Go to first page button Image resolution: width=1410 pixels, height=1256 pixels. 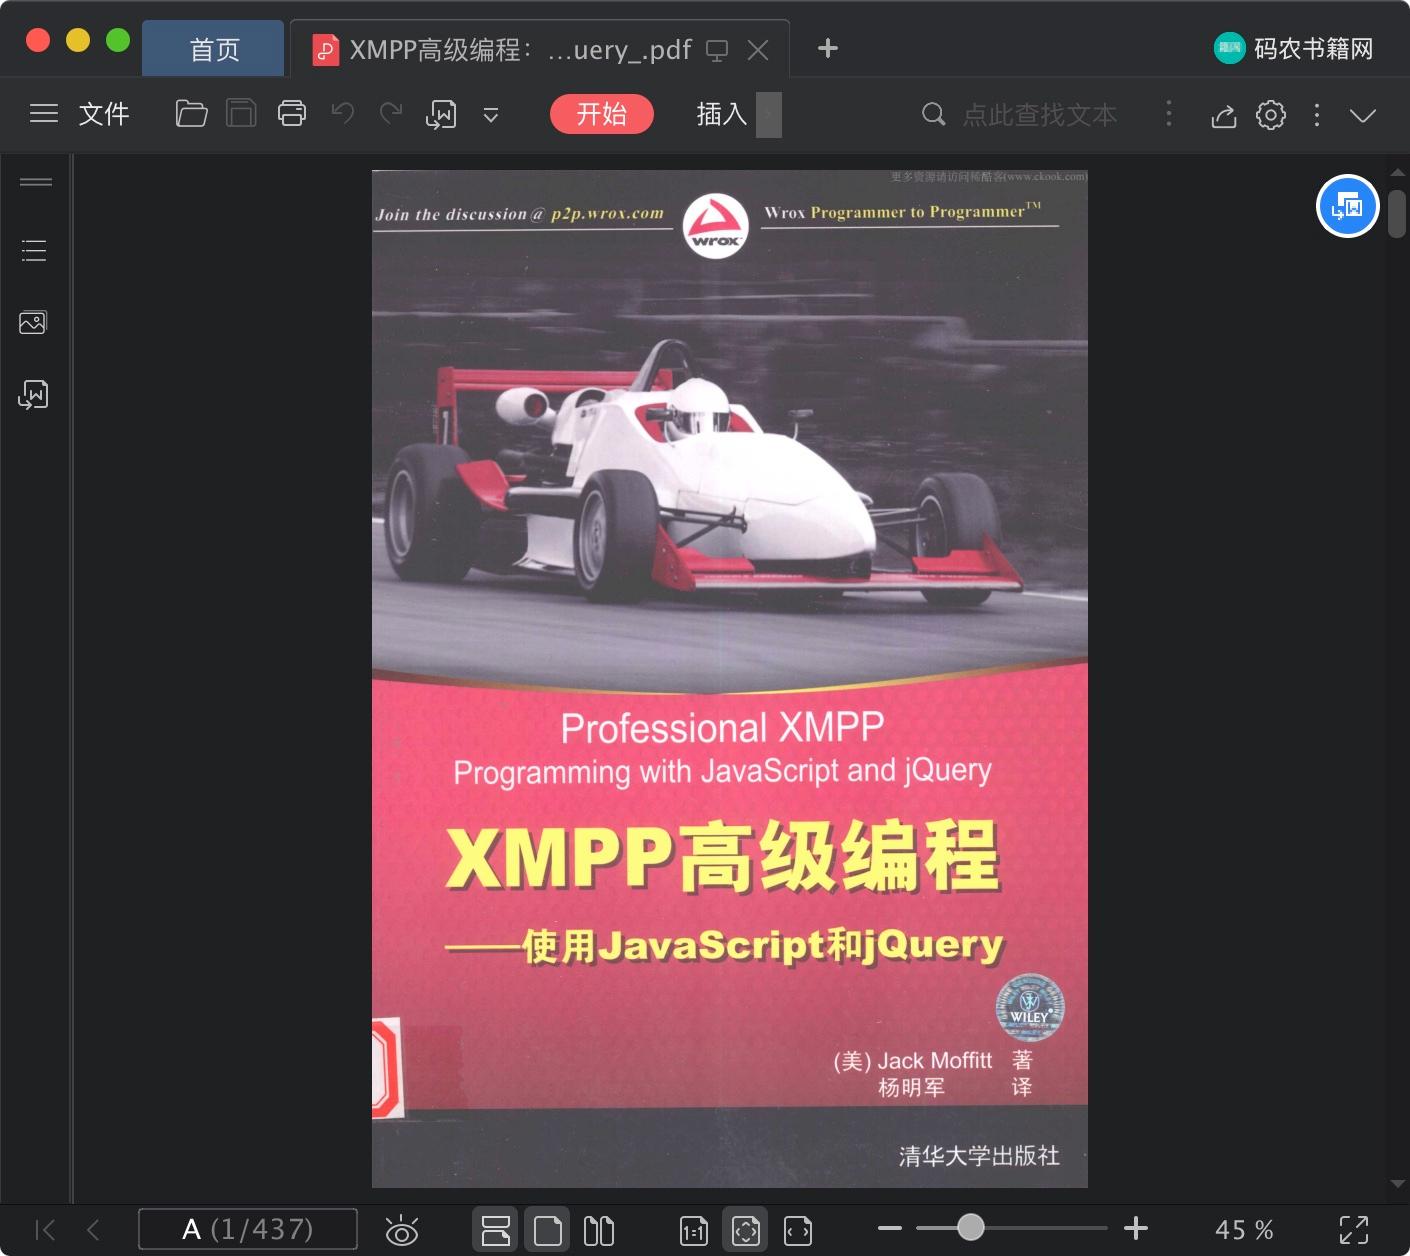[x=45, y=1229]
